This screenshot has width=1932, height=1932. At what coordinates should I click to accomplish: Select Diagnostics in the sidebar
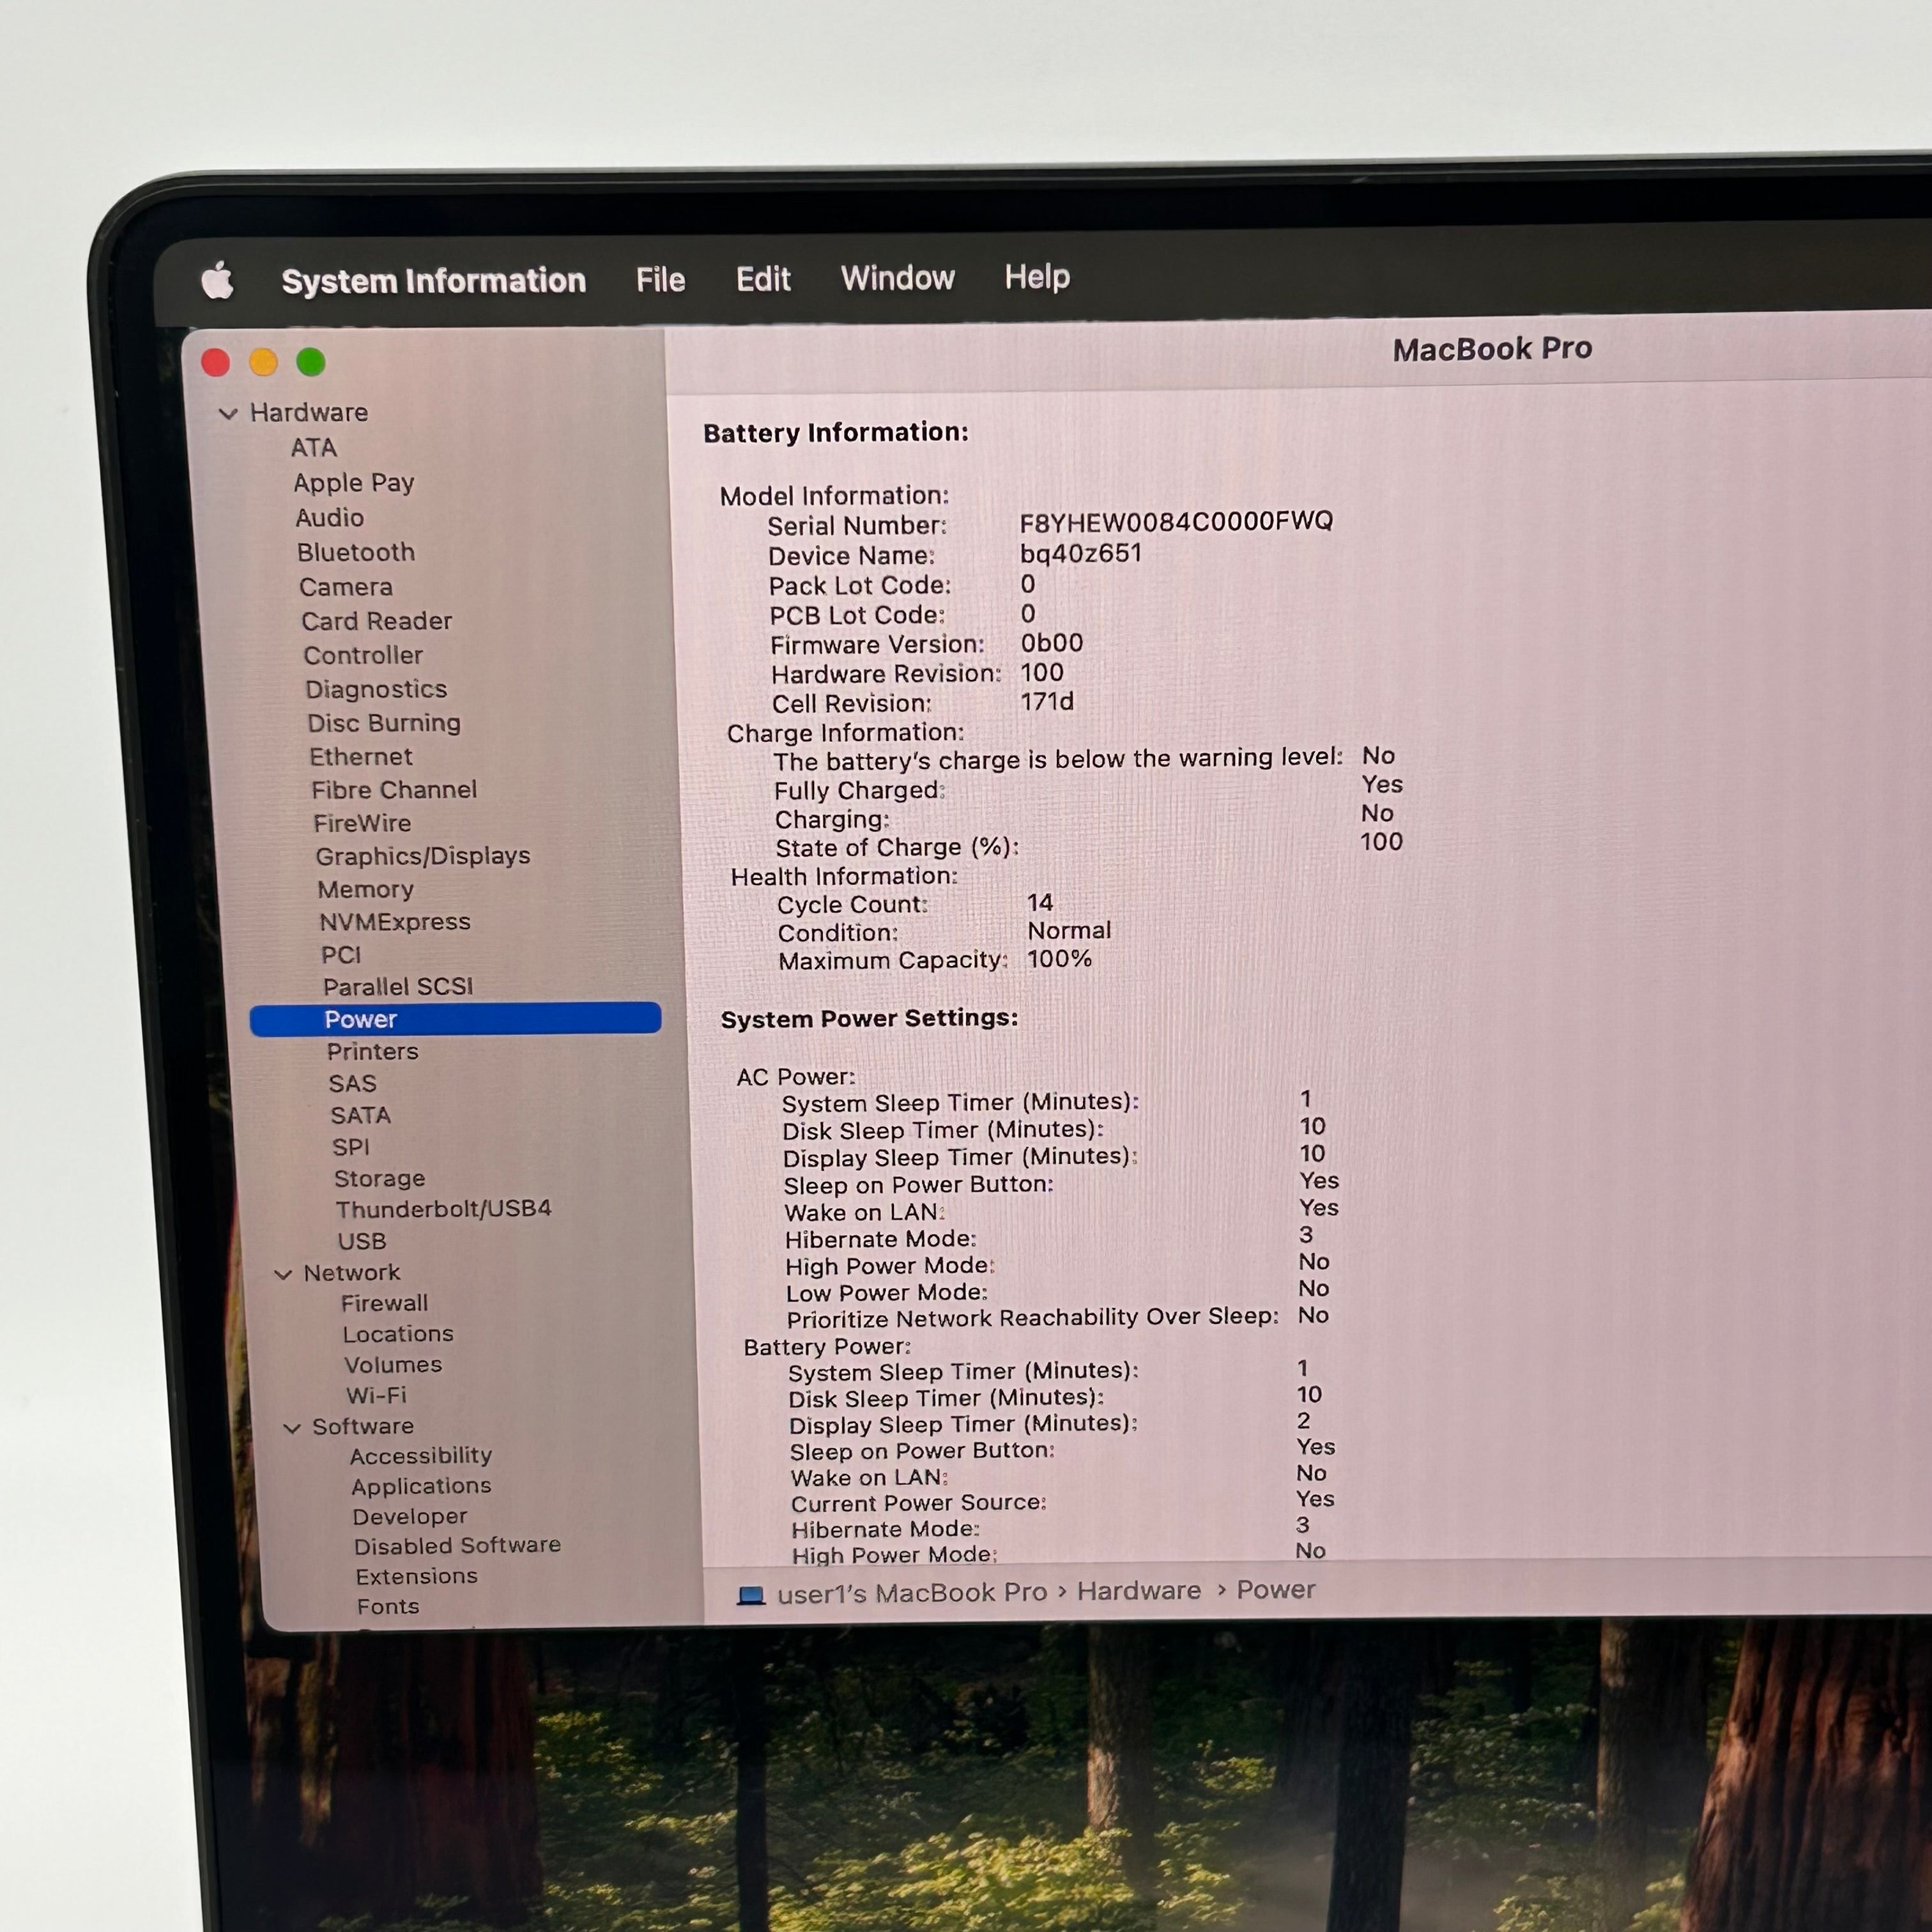pos(376,689)
